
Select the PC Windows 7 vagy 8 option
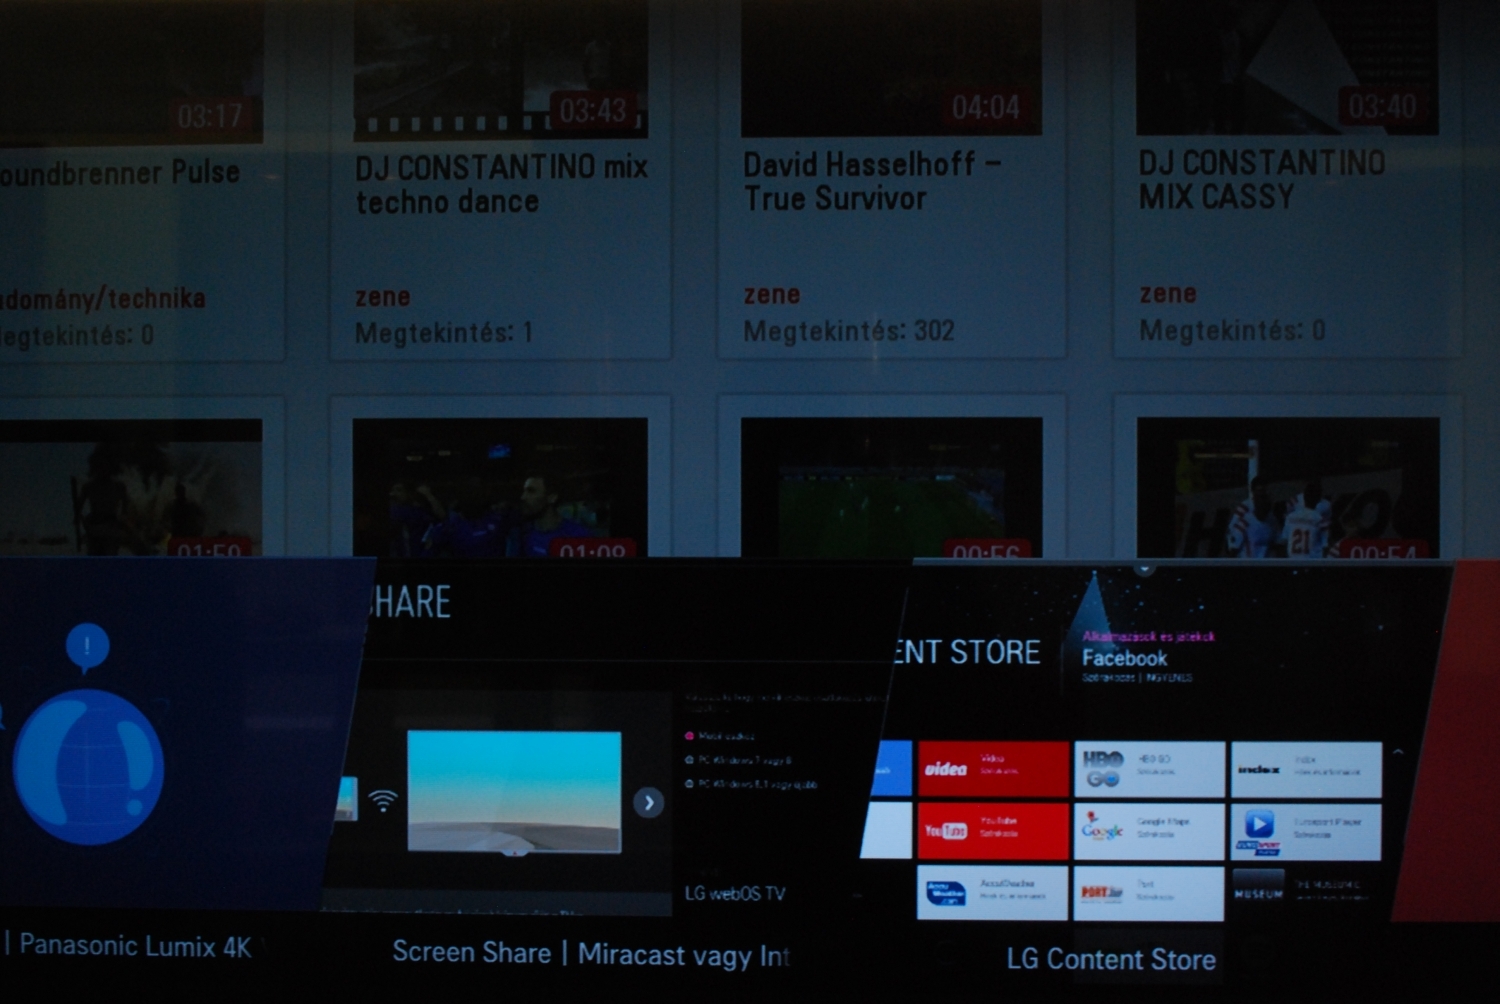[737, 760]
